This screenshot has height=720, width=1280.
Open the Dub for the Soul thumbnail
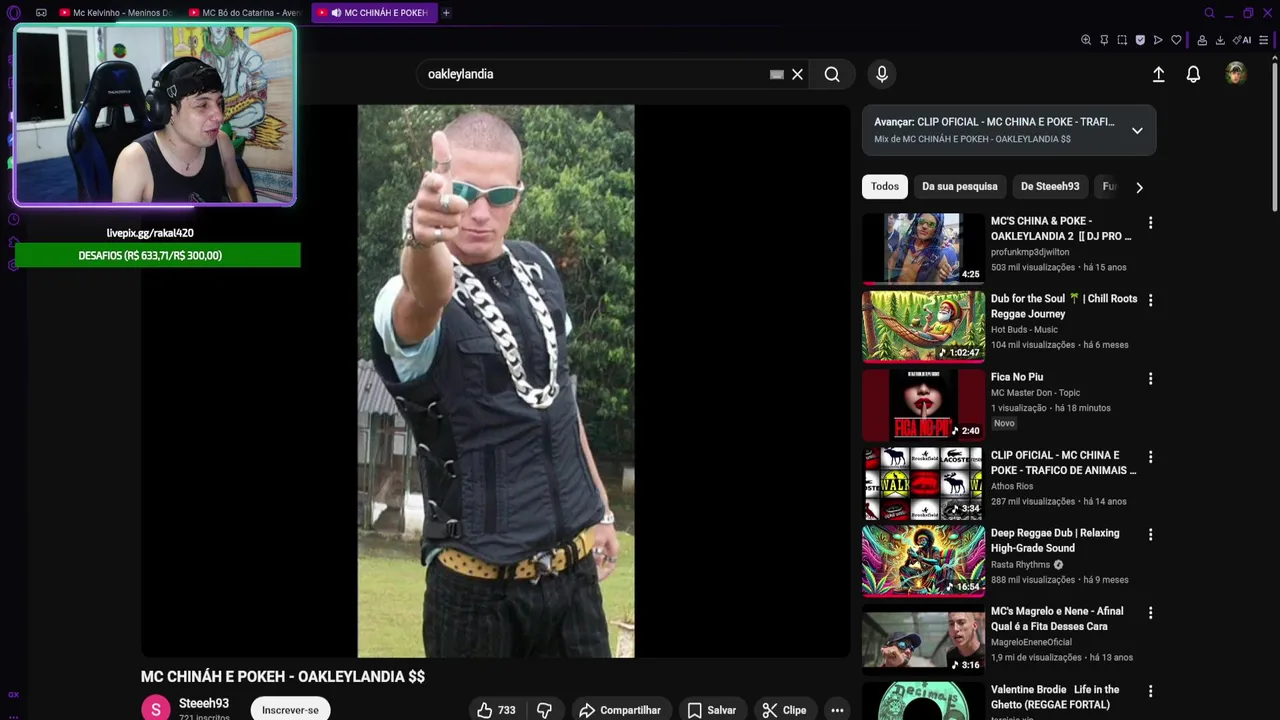tap(923, 326)
